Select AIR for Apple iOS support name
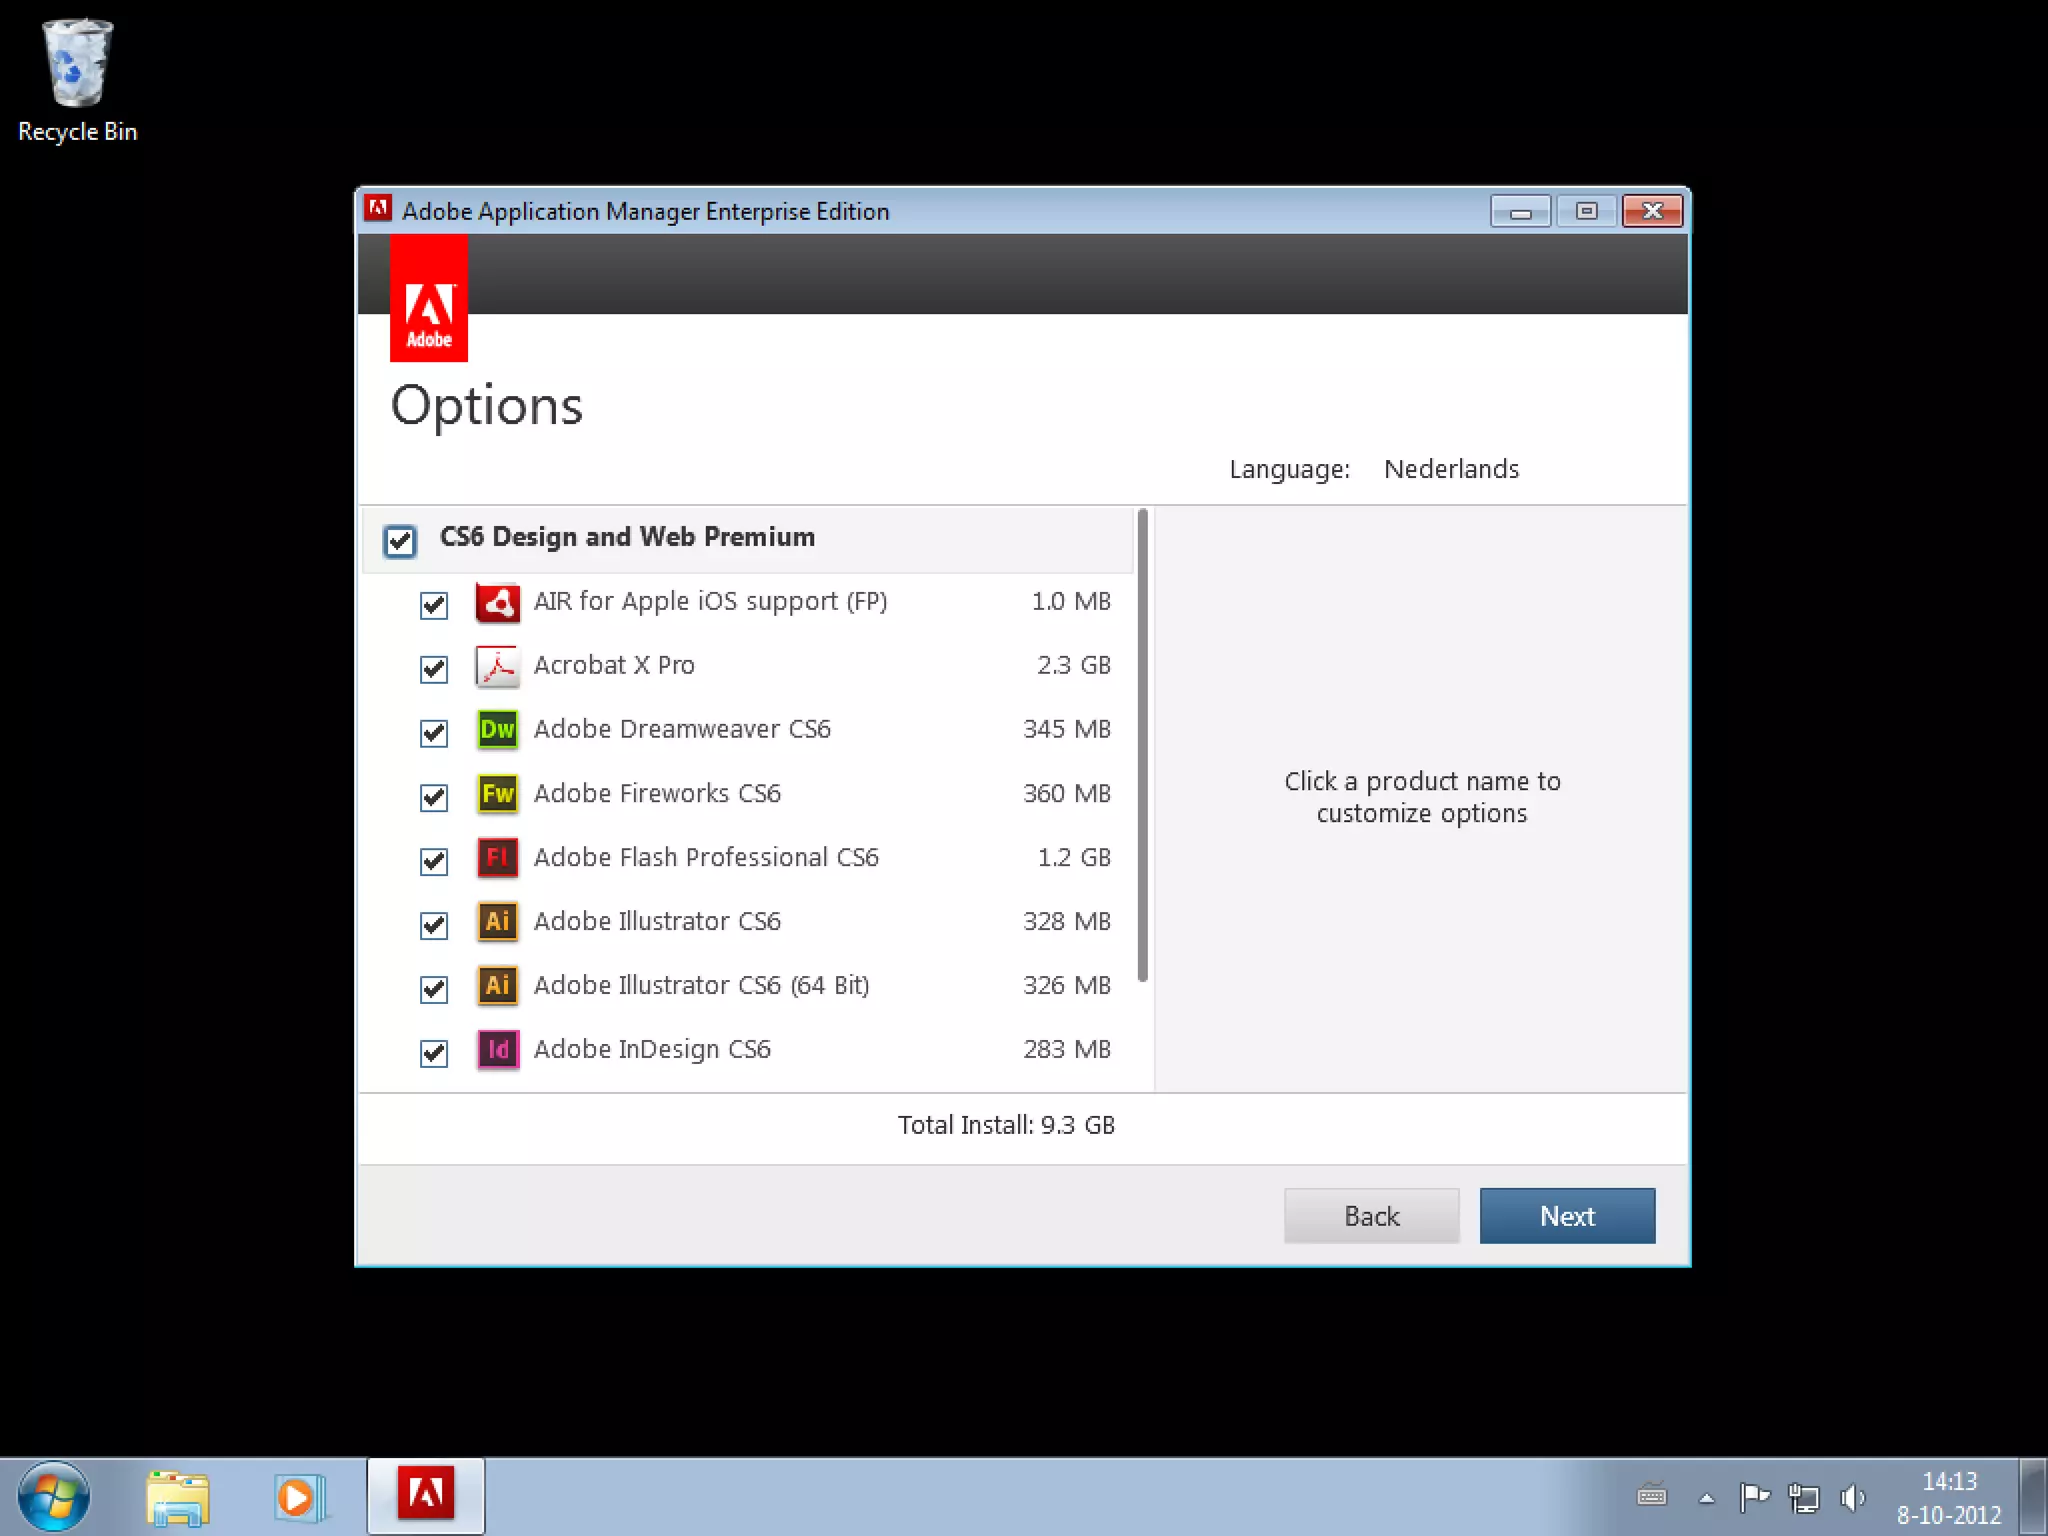 coord(710,601)
